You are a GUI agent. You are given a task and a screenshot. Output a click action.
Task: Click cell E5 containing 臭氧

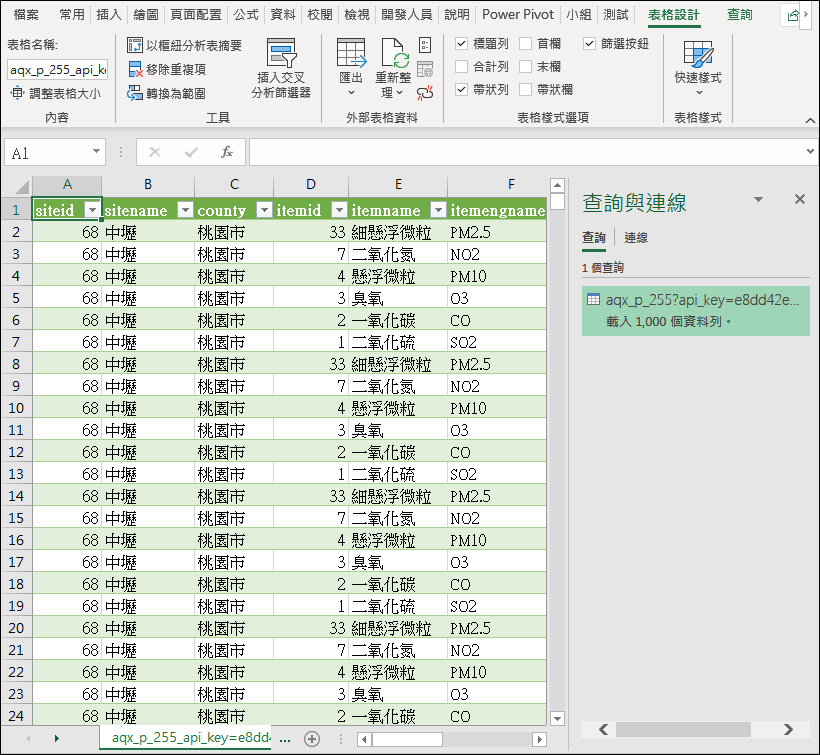click(x=398, y=298)
